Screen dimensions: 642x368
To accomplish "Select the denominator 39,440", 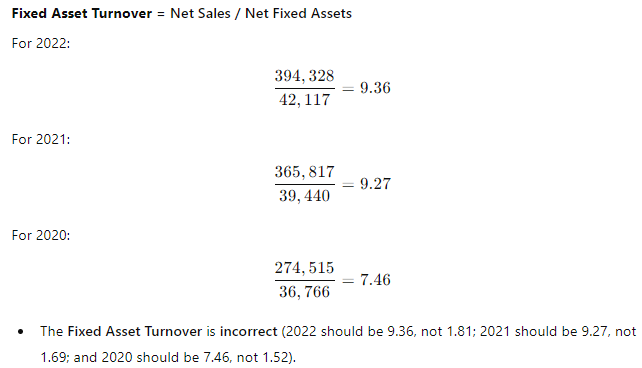I will (304, 196).
